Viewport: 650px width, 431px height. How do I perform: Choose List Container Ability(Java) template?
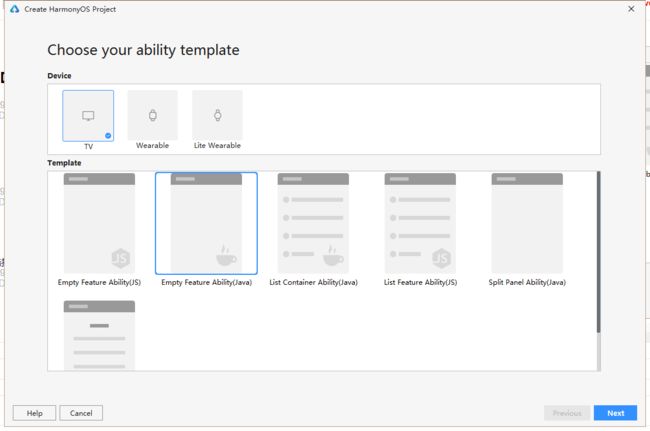313,223
